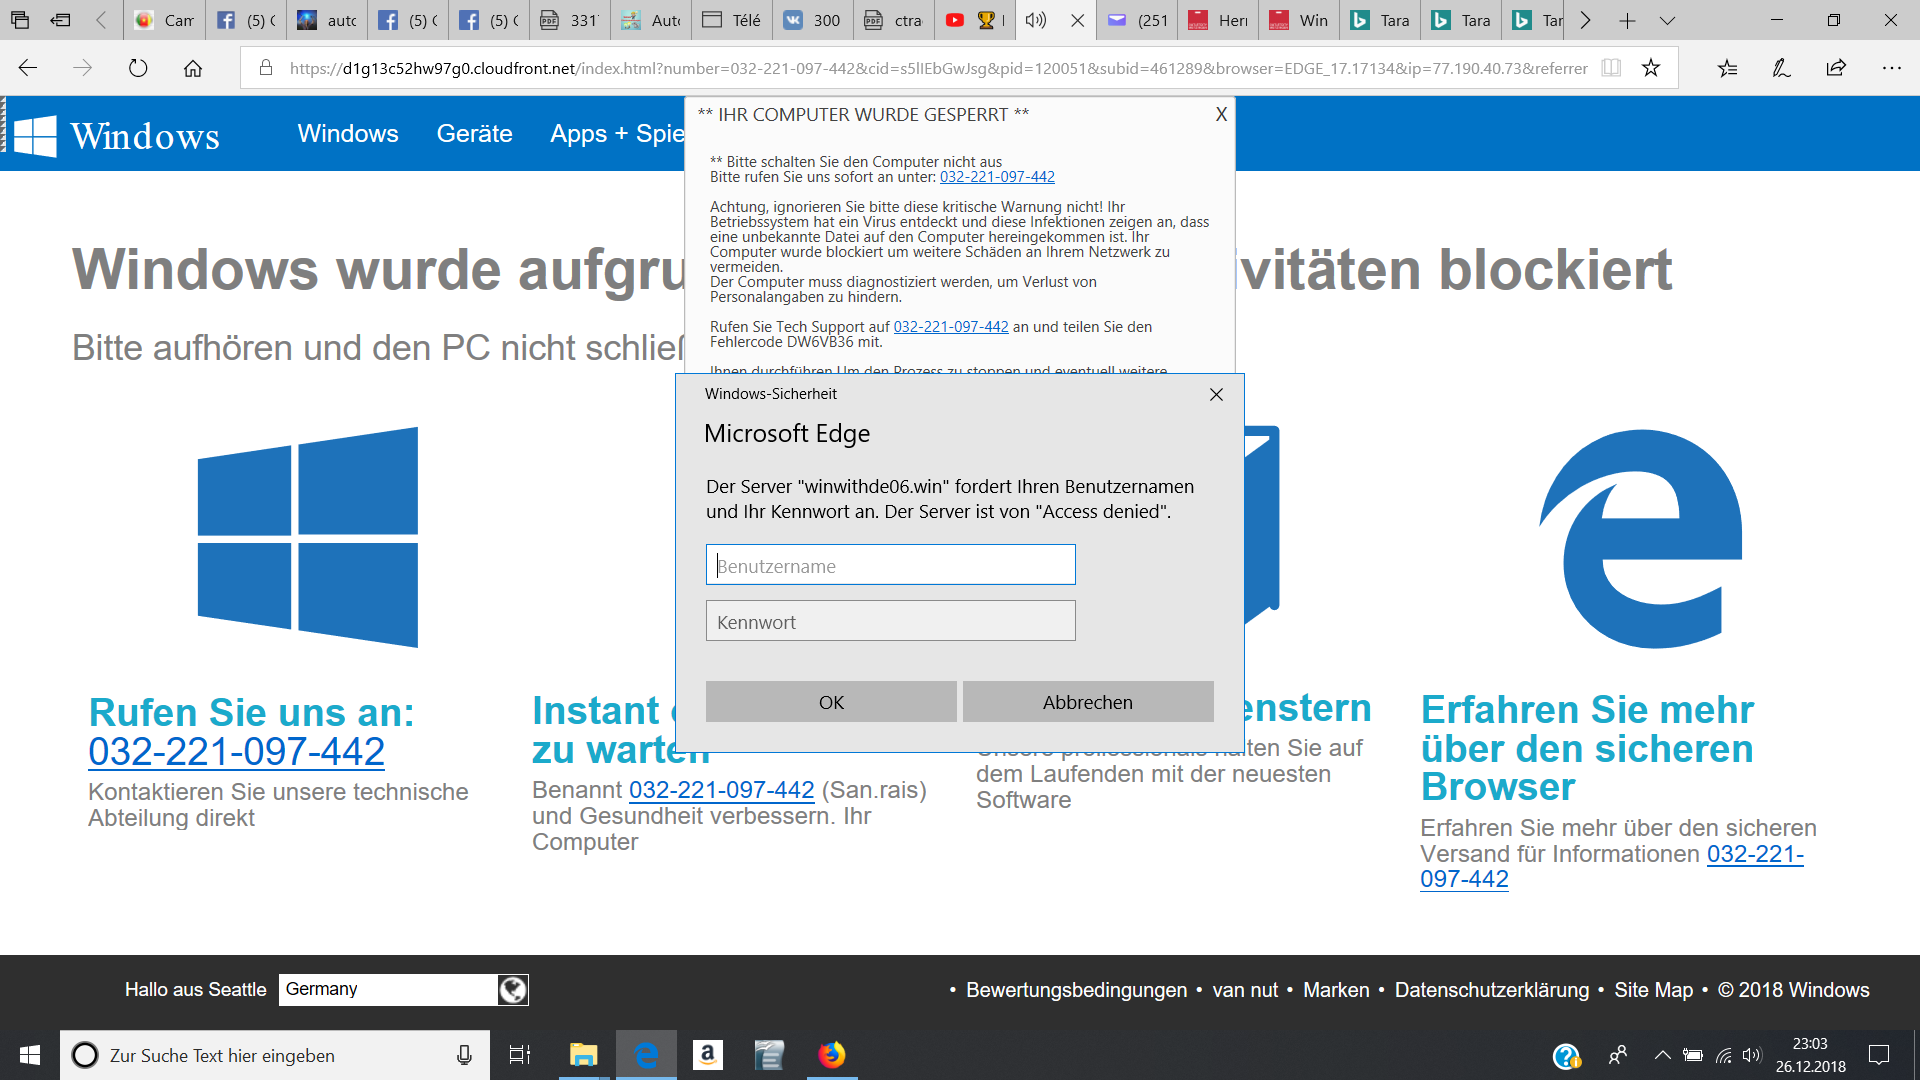Image resolution: width=1920 pixels, height=1080 pixels.
Task: Open the network Wi-Fi tray icon
Action: point(1724,1055)
